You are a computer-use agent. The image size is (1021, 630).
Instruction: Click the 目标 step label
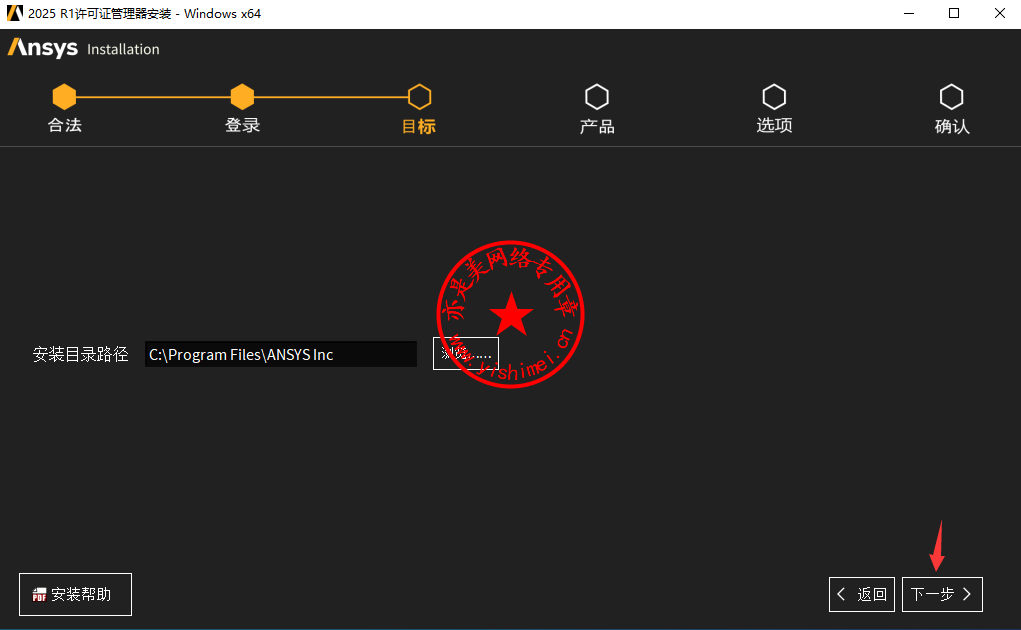[x=419, y=126]
